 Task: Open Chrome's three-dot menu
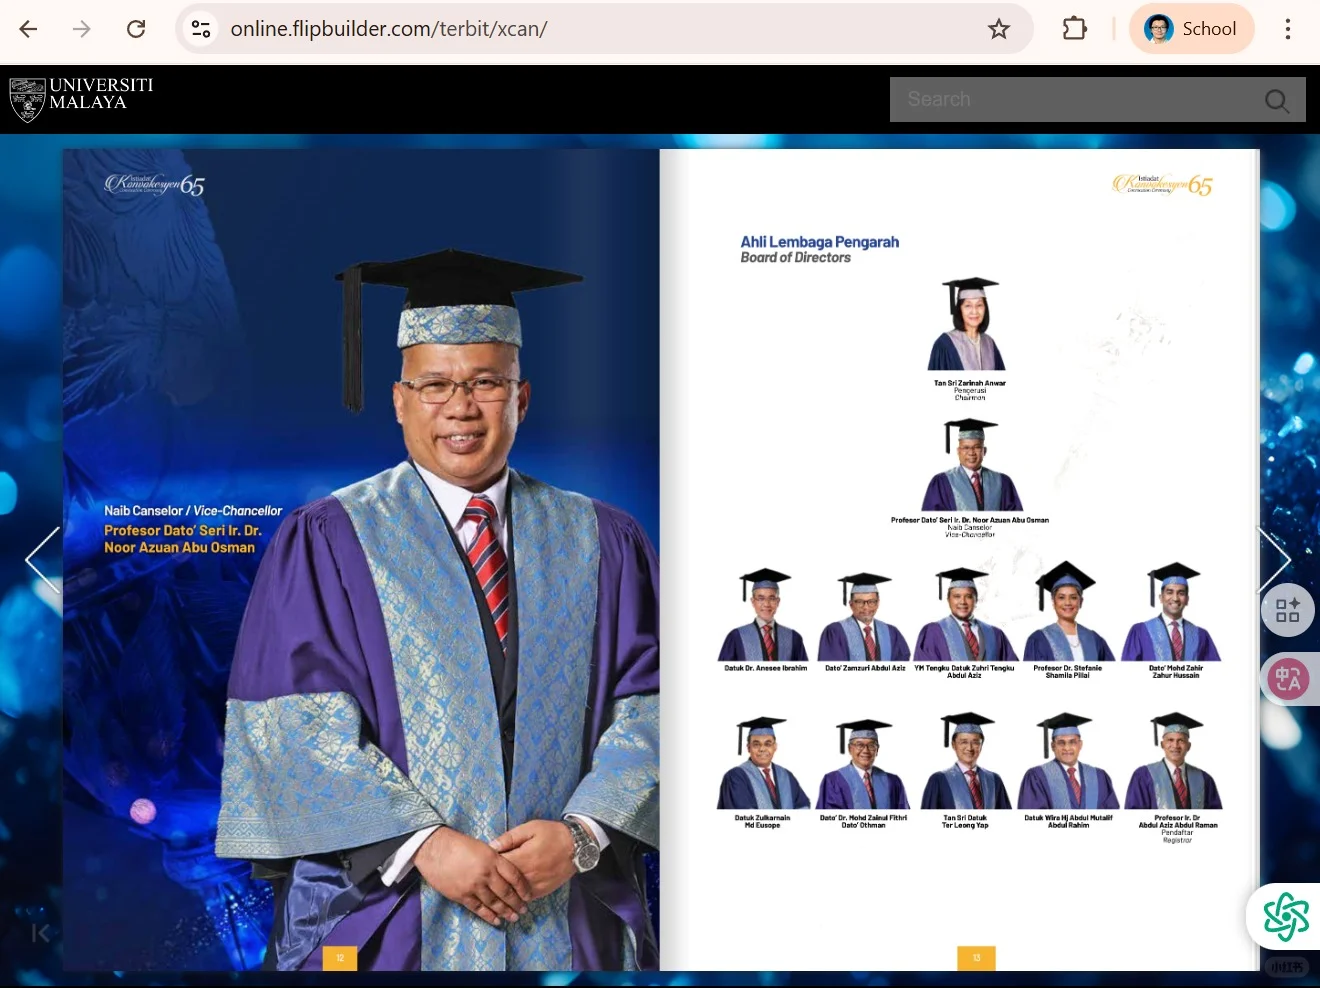(x=1287, y=29)
